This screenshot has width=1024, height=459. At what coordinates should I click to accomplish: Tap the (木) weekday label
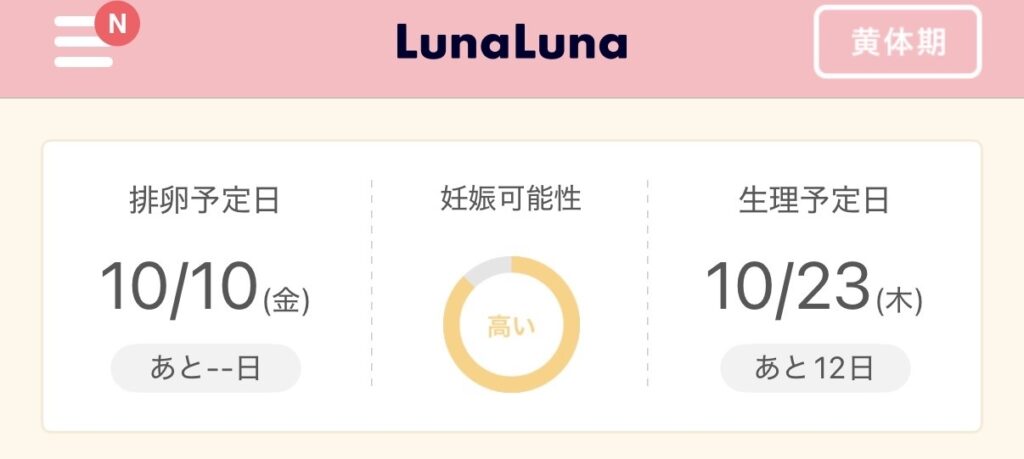[898, 300]
